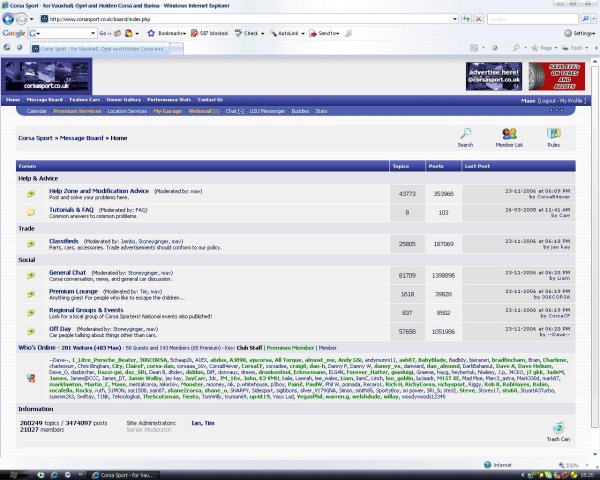The height and width of the screenshot is (480, 600).
Task: Open the Performance Stats nav item
Action: point(169,100)
